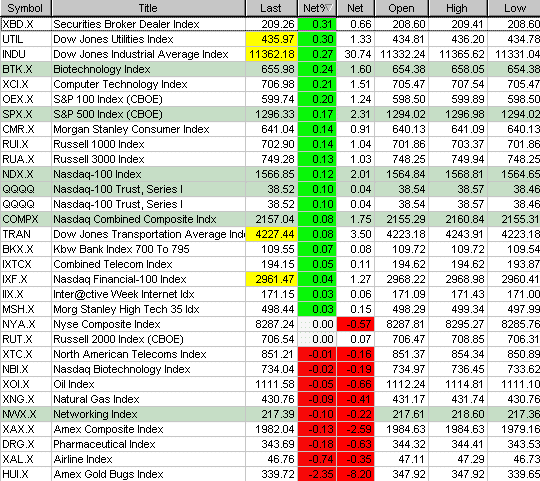Viewport: 540px width, 481px height.
Task: Click green Net% cell 0.31
Action: [x=317, y=24]
